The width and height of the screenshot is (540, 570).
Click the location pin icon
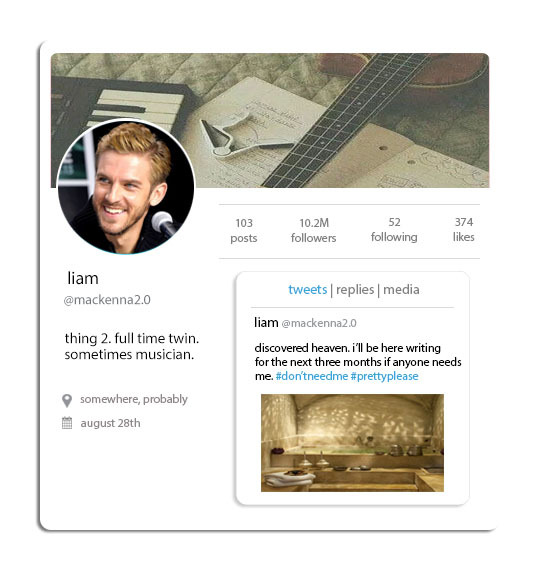67,401
